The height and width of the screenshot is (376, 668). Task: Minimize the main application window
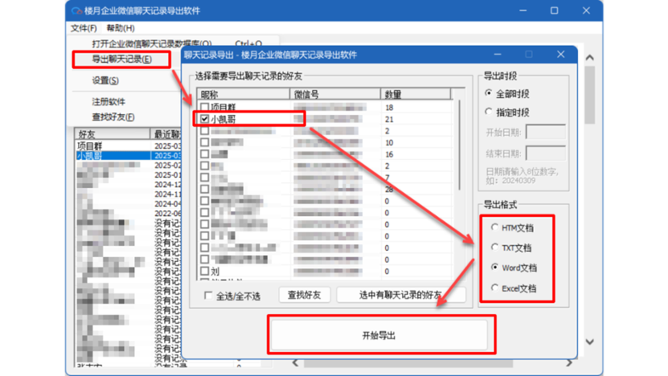pyautogui.click(x=523, y=11)
